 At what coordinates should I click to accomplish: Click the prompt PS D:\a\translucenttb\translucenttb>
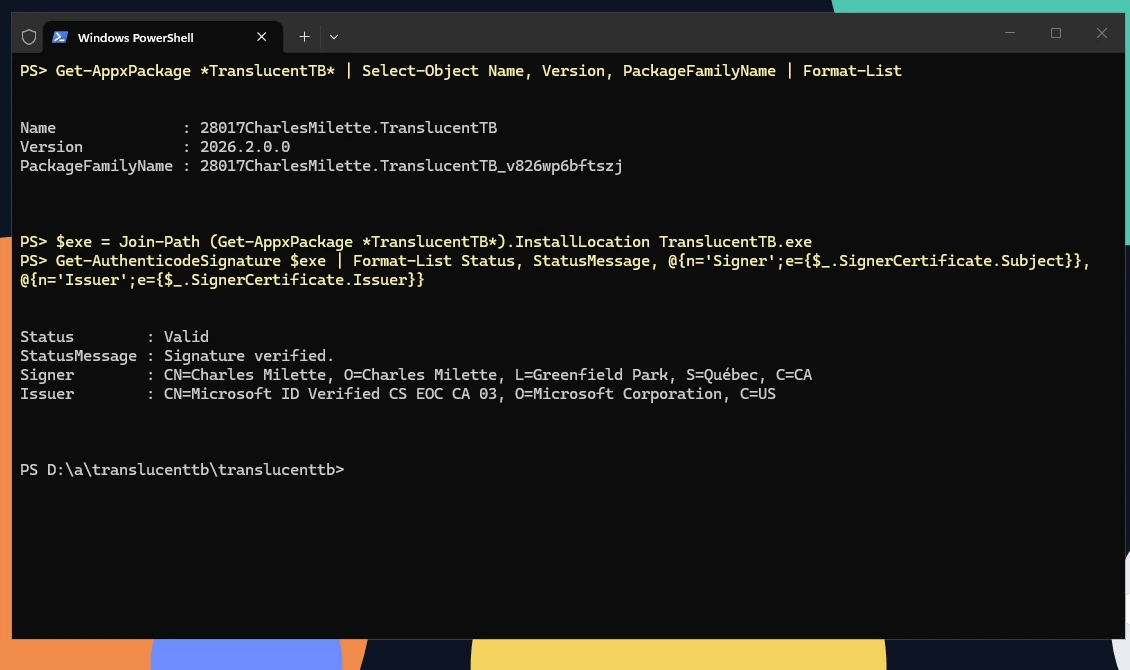click(x=182, y=470)
